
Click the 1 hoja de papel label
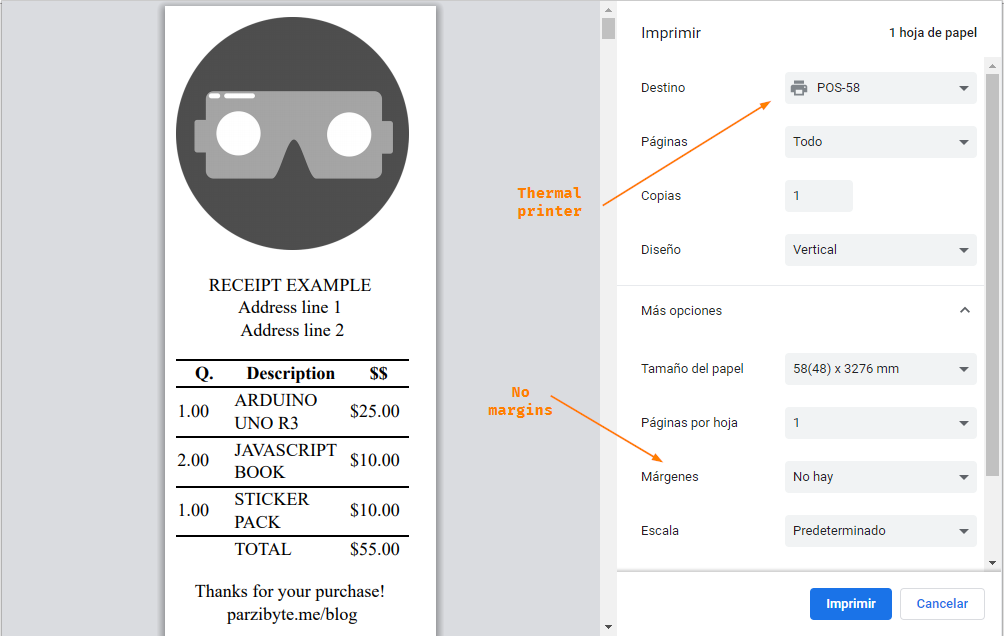pyautogui.click(x=932, y=32)
